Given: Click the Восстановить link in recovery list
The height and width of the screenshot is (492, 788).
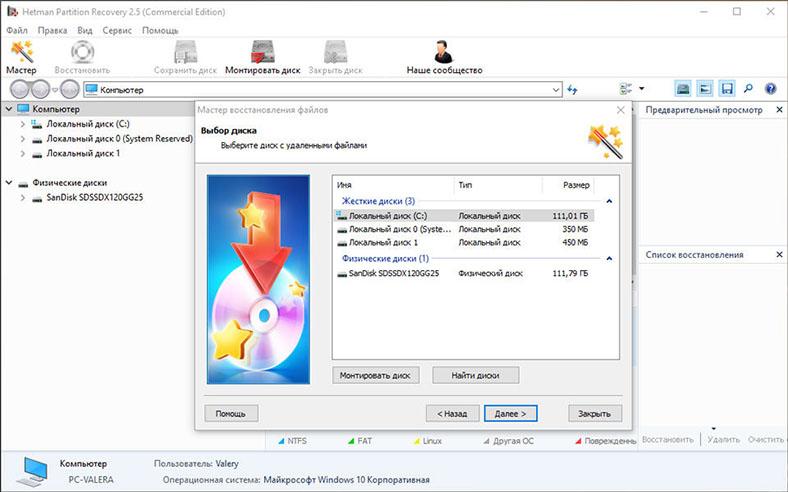Looking at the screenshot, I should click(x=667, y=440).
